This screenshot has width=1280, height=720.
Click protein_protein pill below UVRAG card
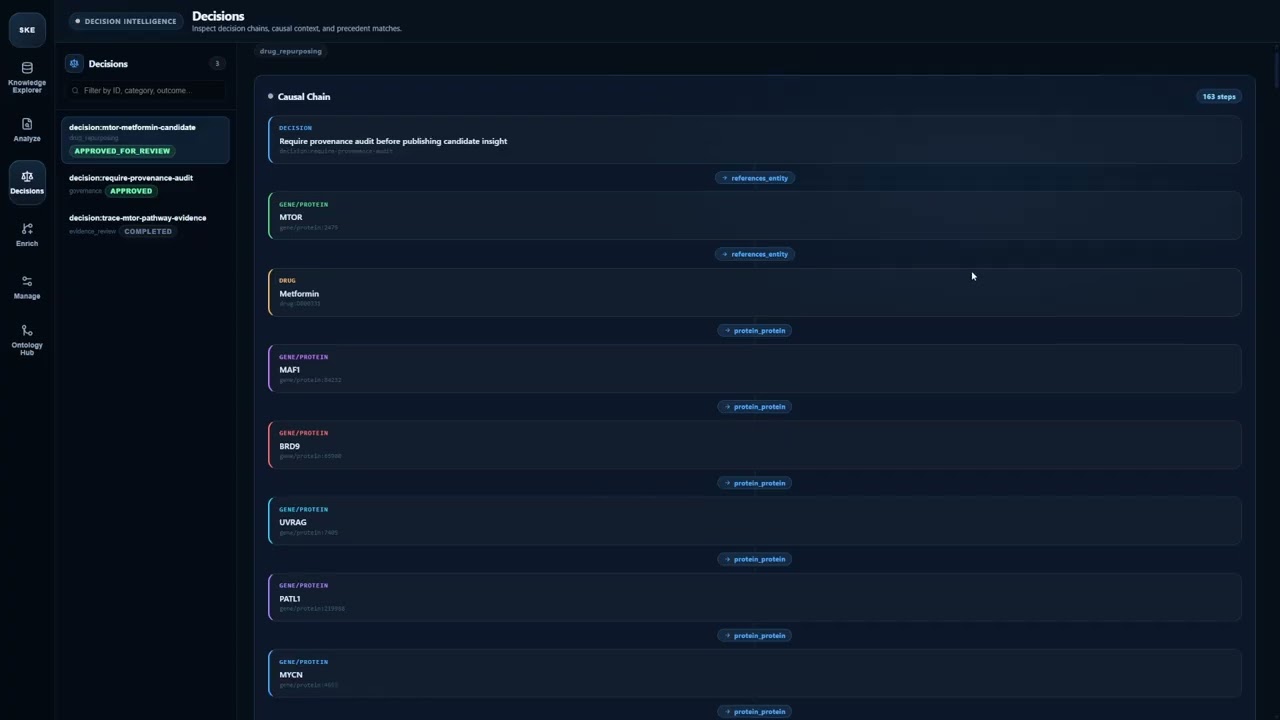point(755,559)
